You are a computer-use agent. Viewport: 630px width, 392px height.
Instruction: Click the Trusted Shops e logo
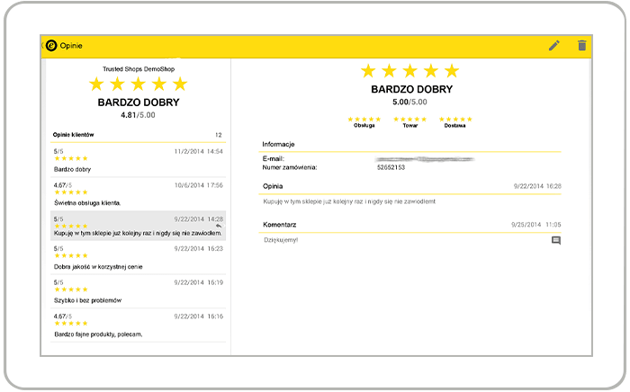[x=51, y=45]
